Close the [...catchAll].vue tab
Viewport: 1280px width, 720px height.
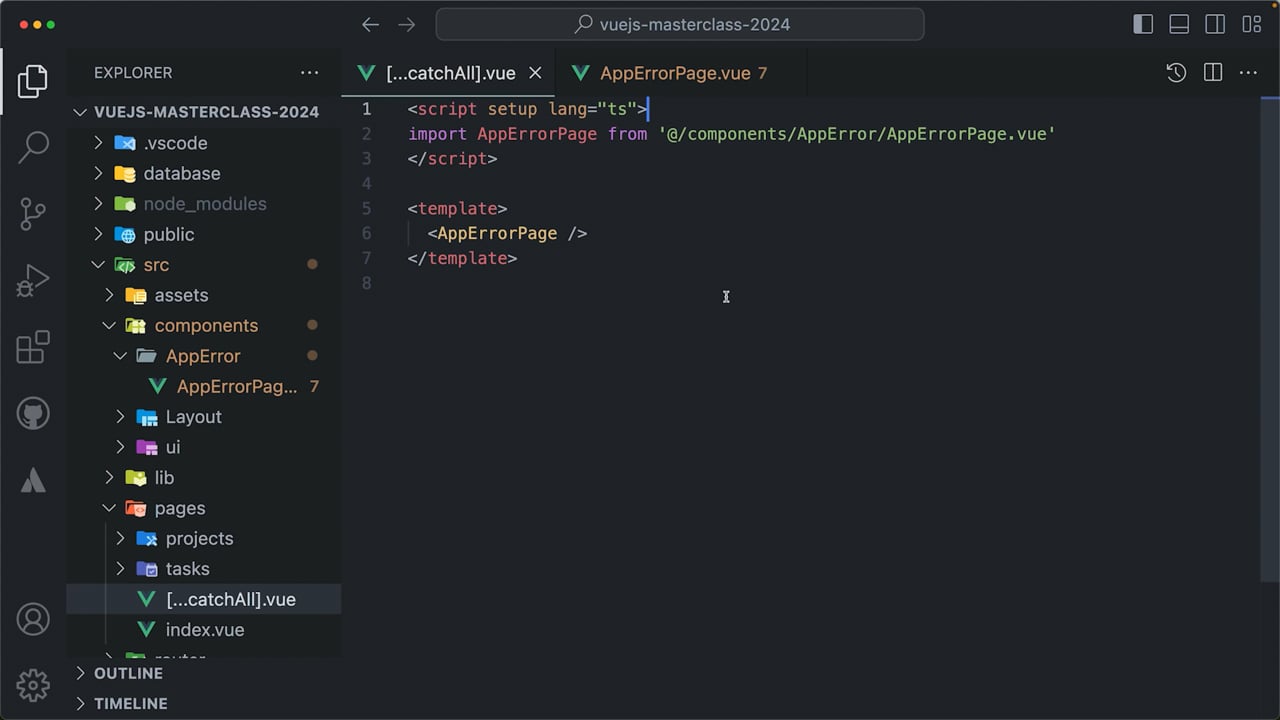[x=535, y=73]
